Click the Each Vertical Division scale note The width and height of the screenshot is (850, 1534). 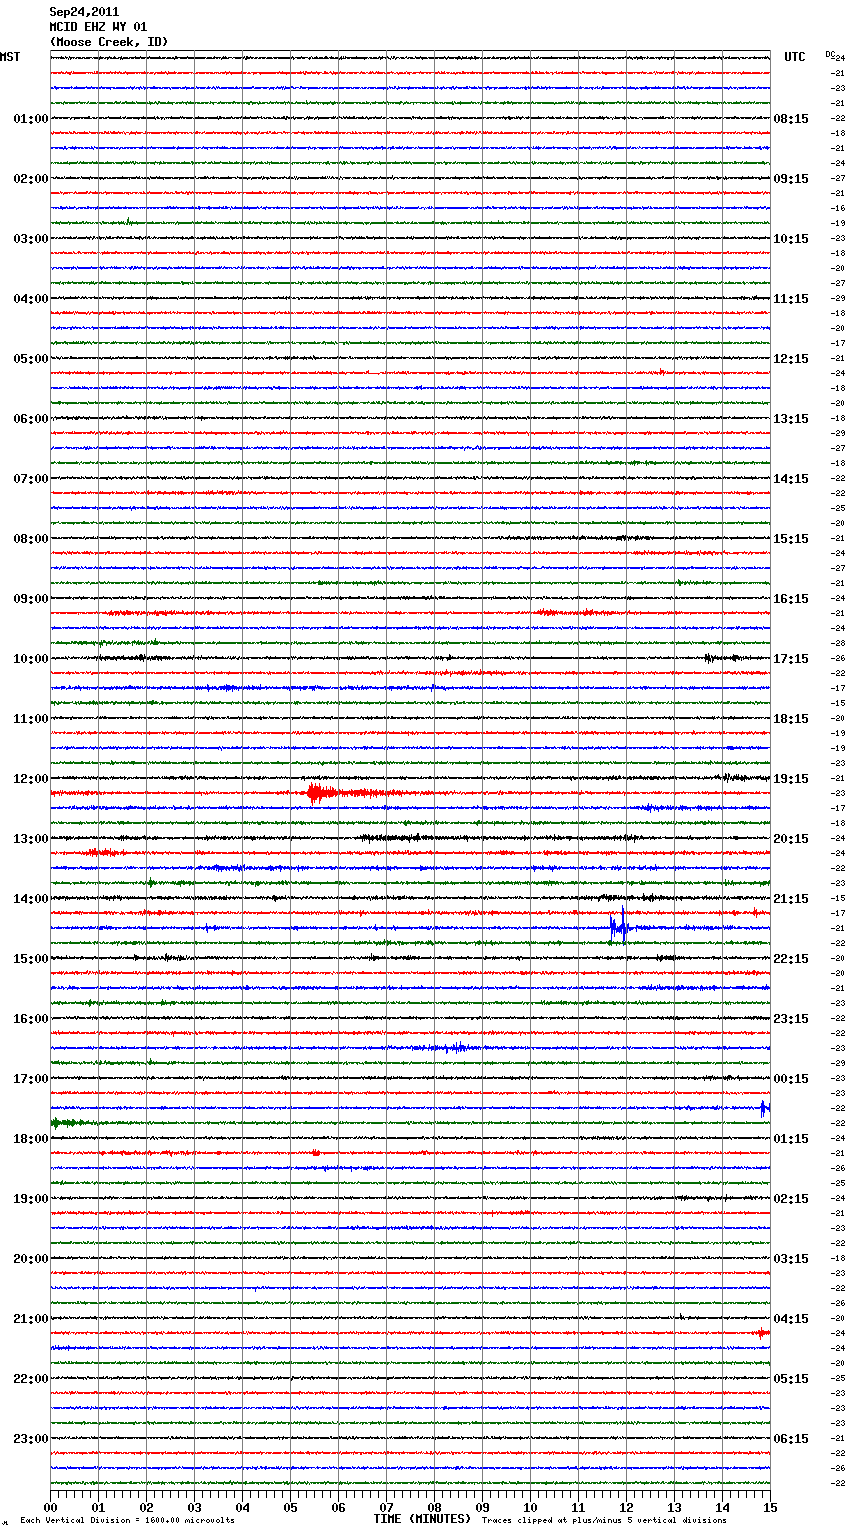click(x=127, y=1521)
